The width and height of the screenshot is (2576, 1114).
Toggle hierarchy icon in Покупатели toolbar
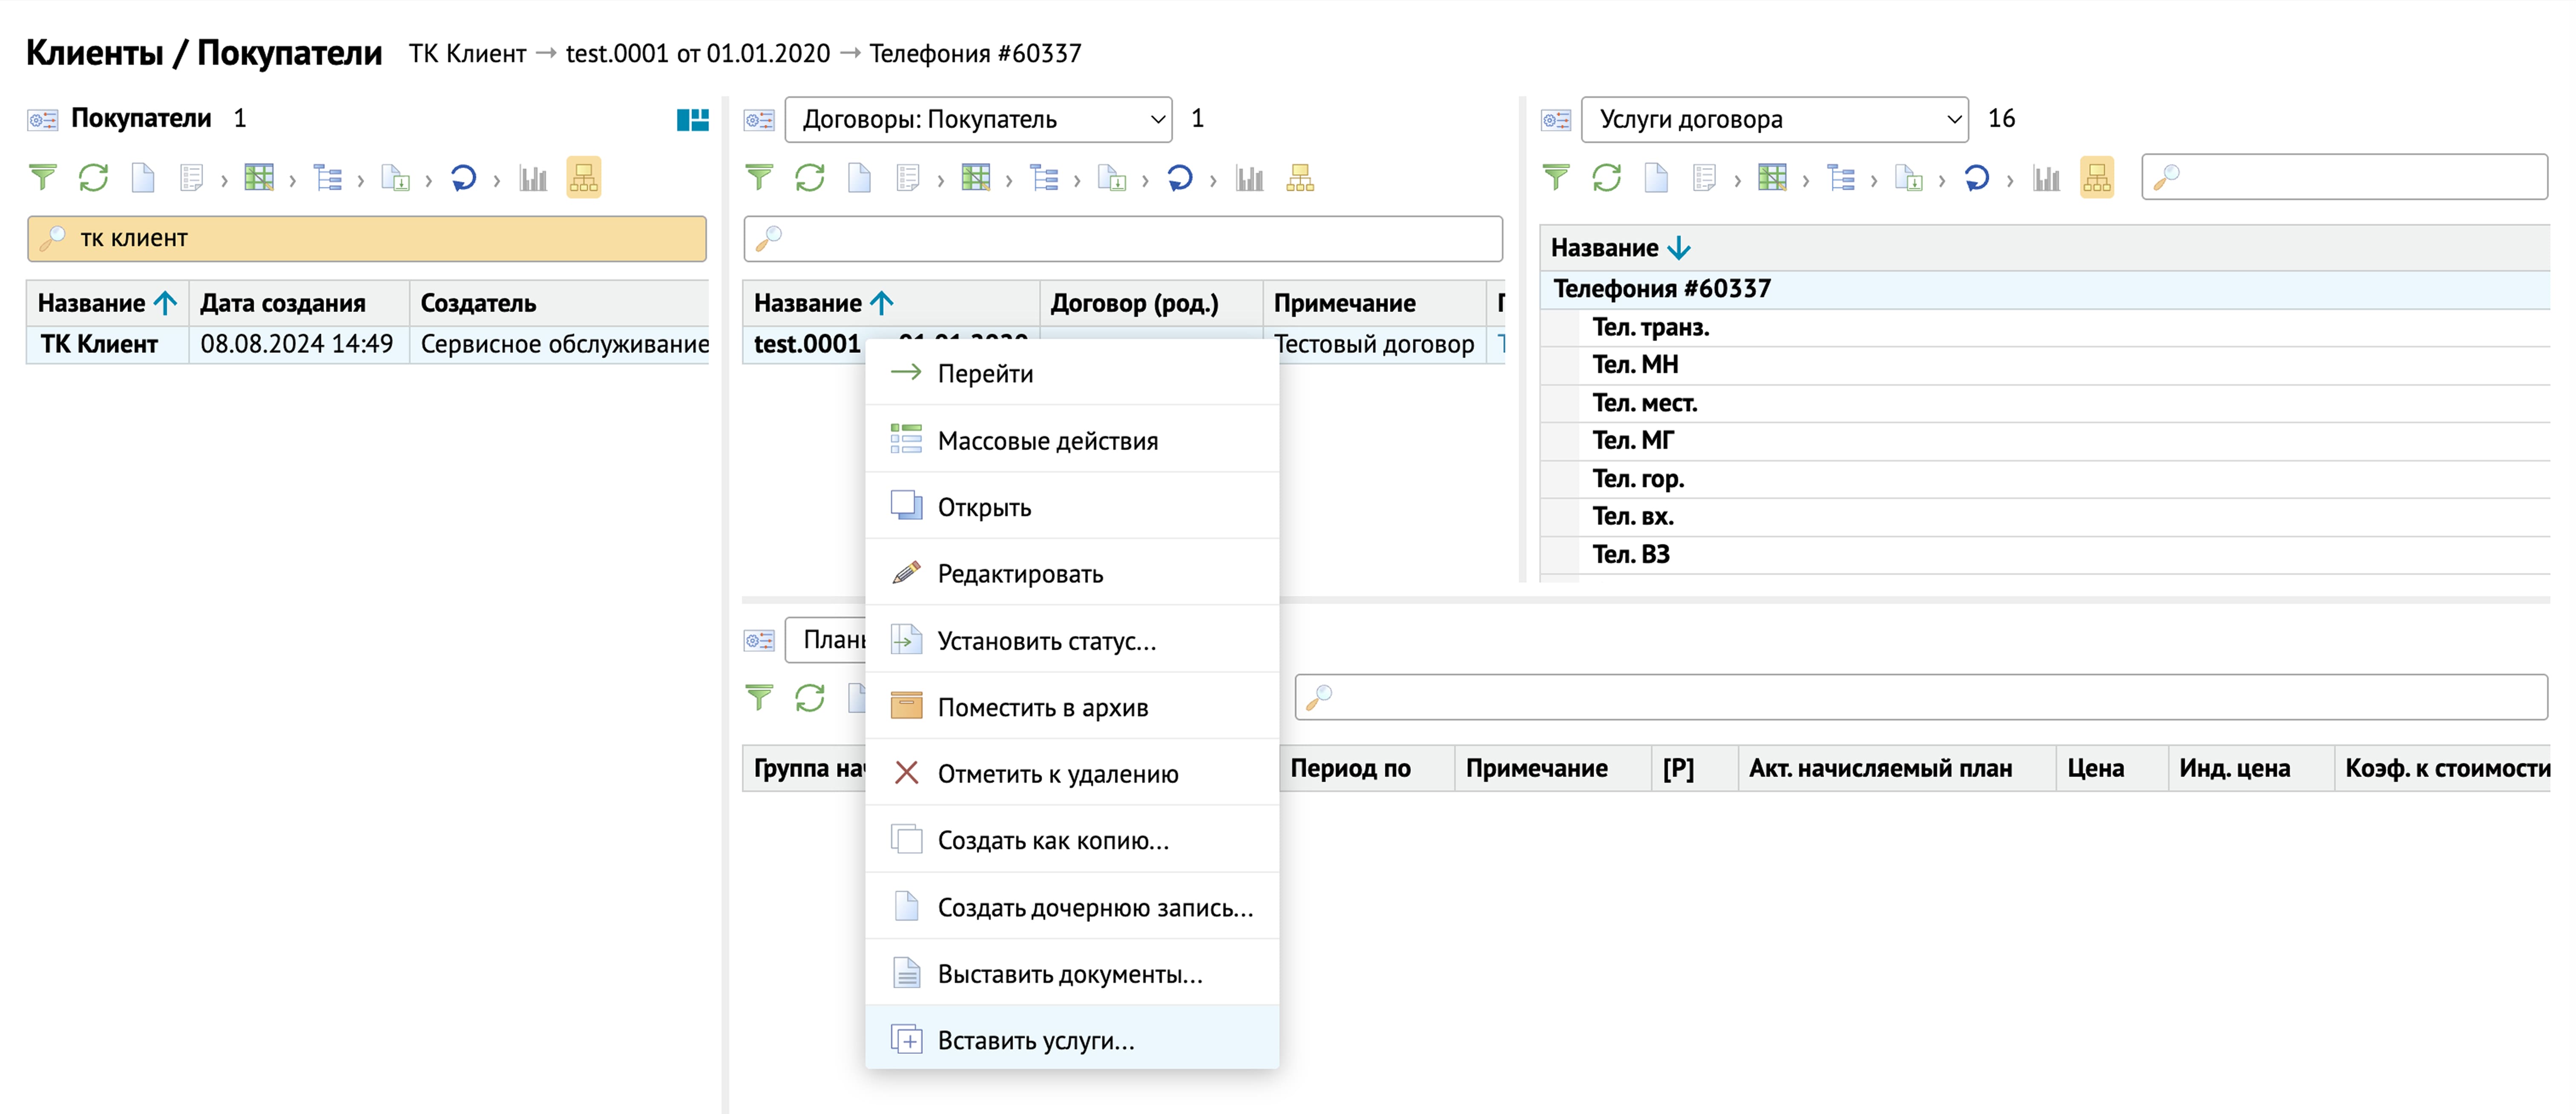(584, 178)
